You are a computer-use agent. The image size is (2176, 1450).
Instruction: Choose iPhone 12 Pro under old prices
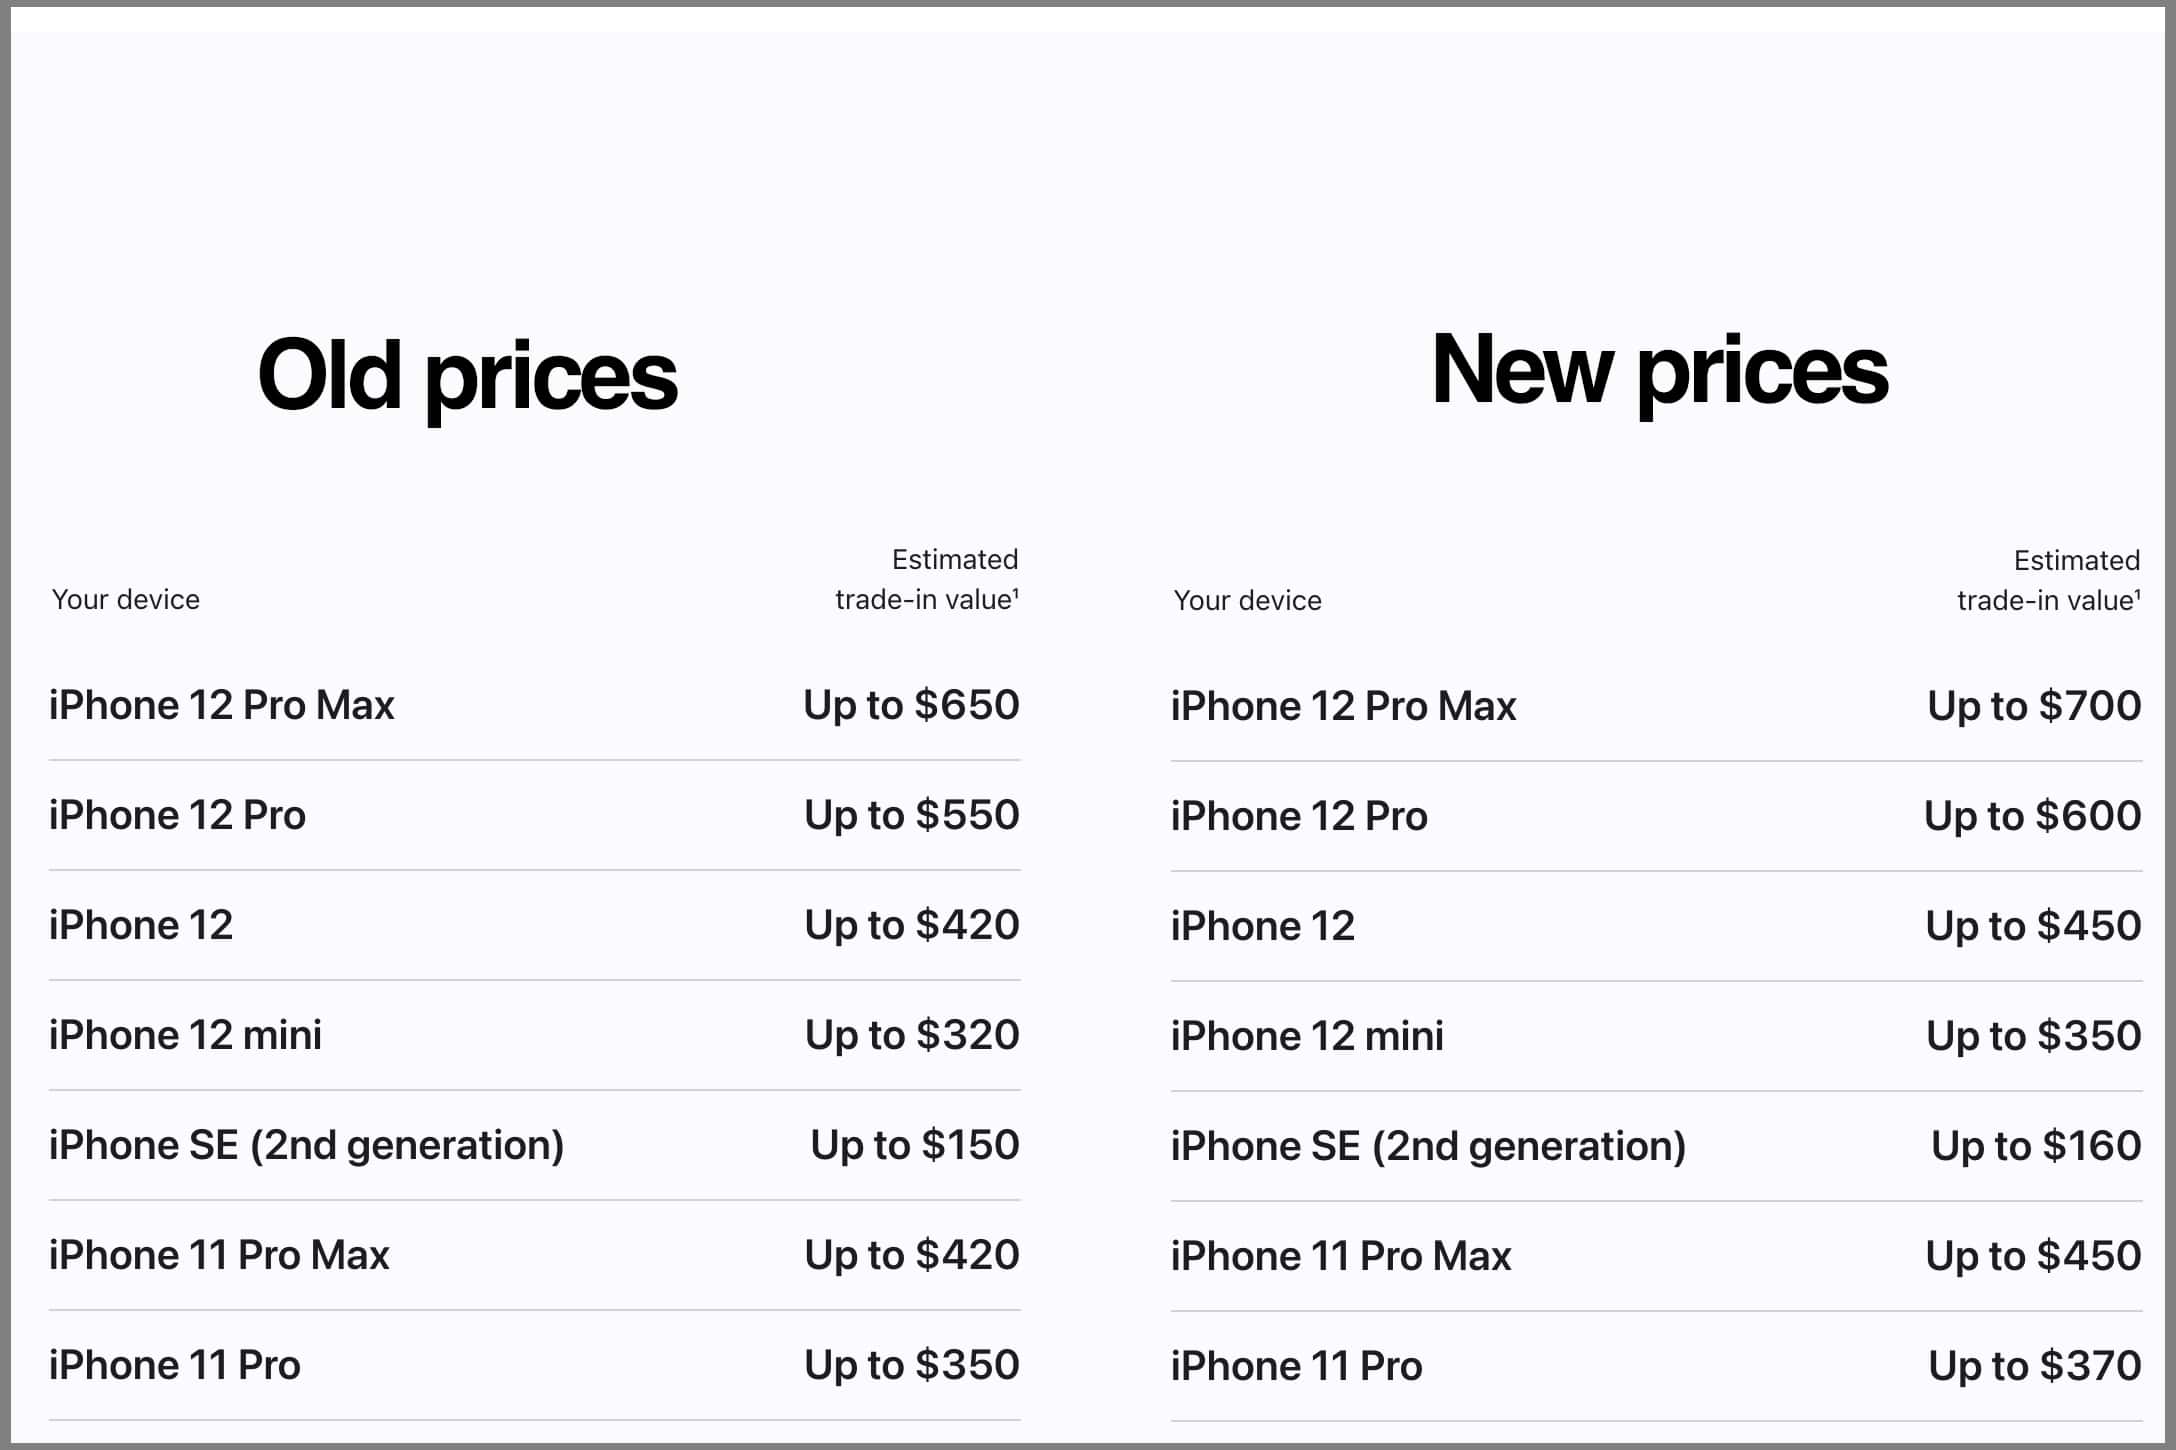tap(177, 815)
